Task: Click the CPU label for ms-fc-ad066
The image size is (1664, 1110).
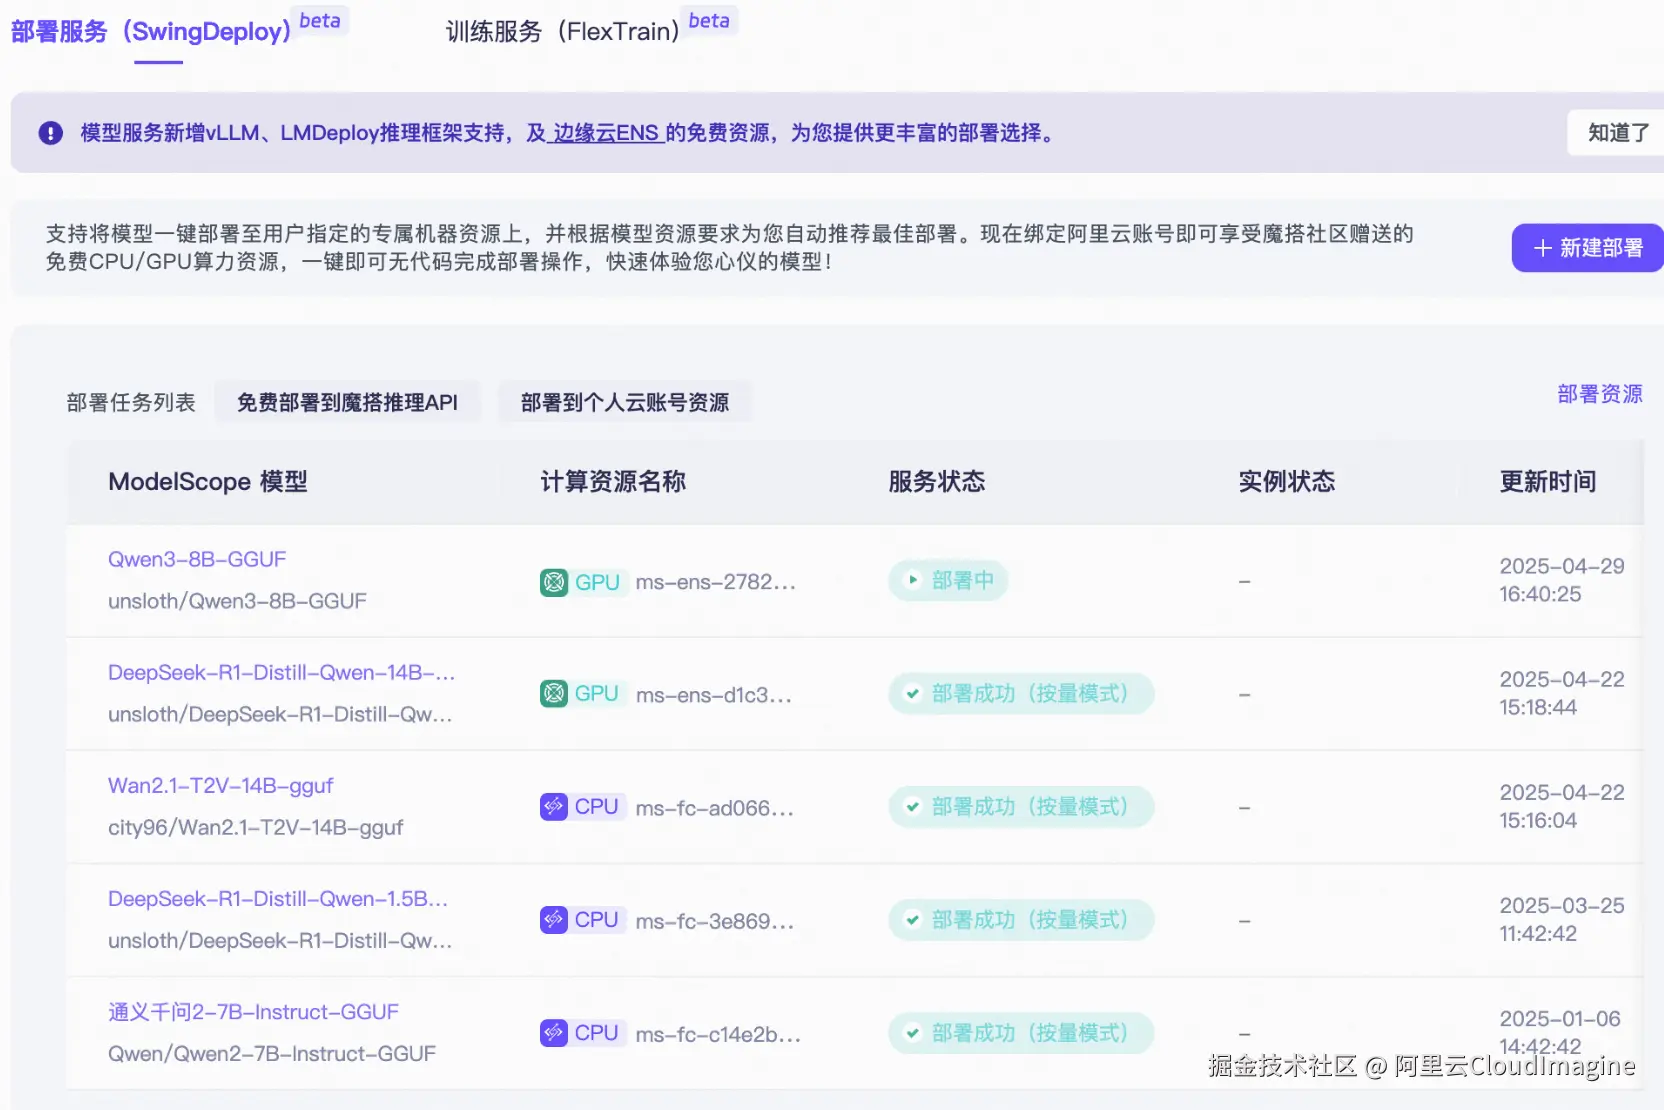Action: 597,806
